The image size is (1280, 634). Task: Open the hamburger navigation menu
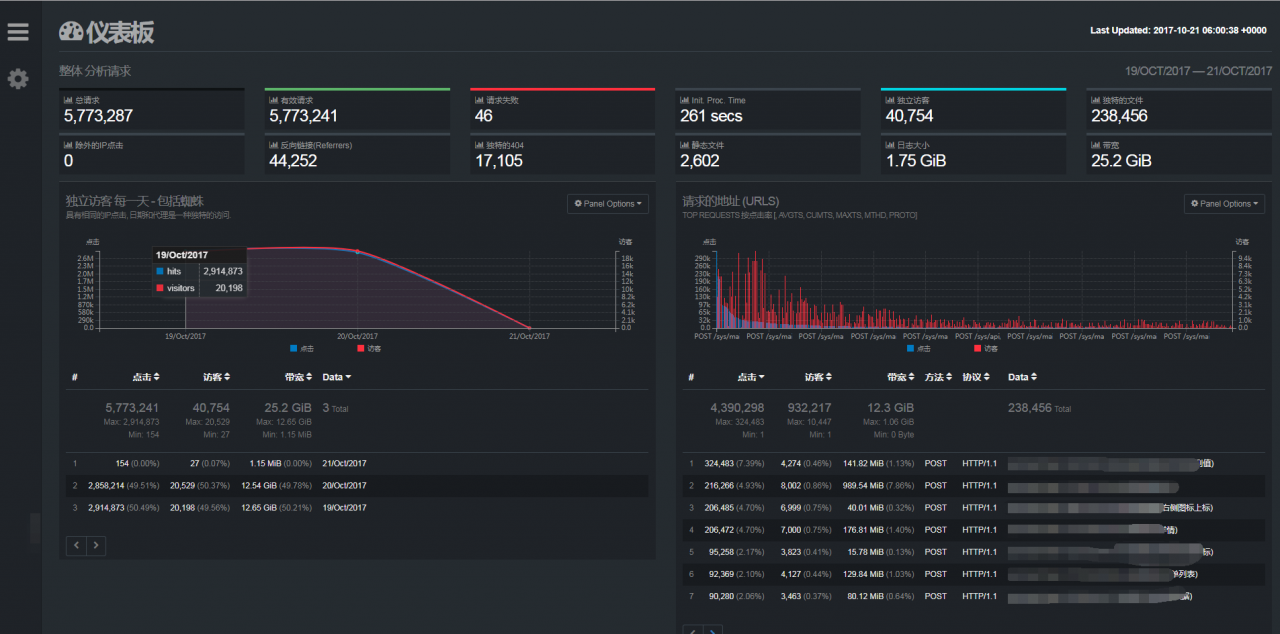[x=18, y=32]
